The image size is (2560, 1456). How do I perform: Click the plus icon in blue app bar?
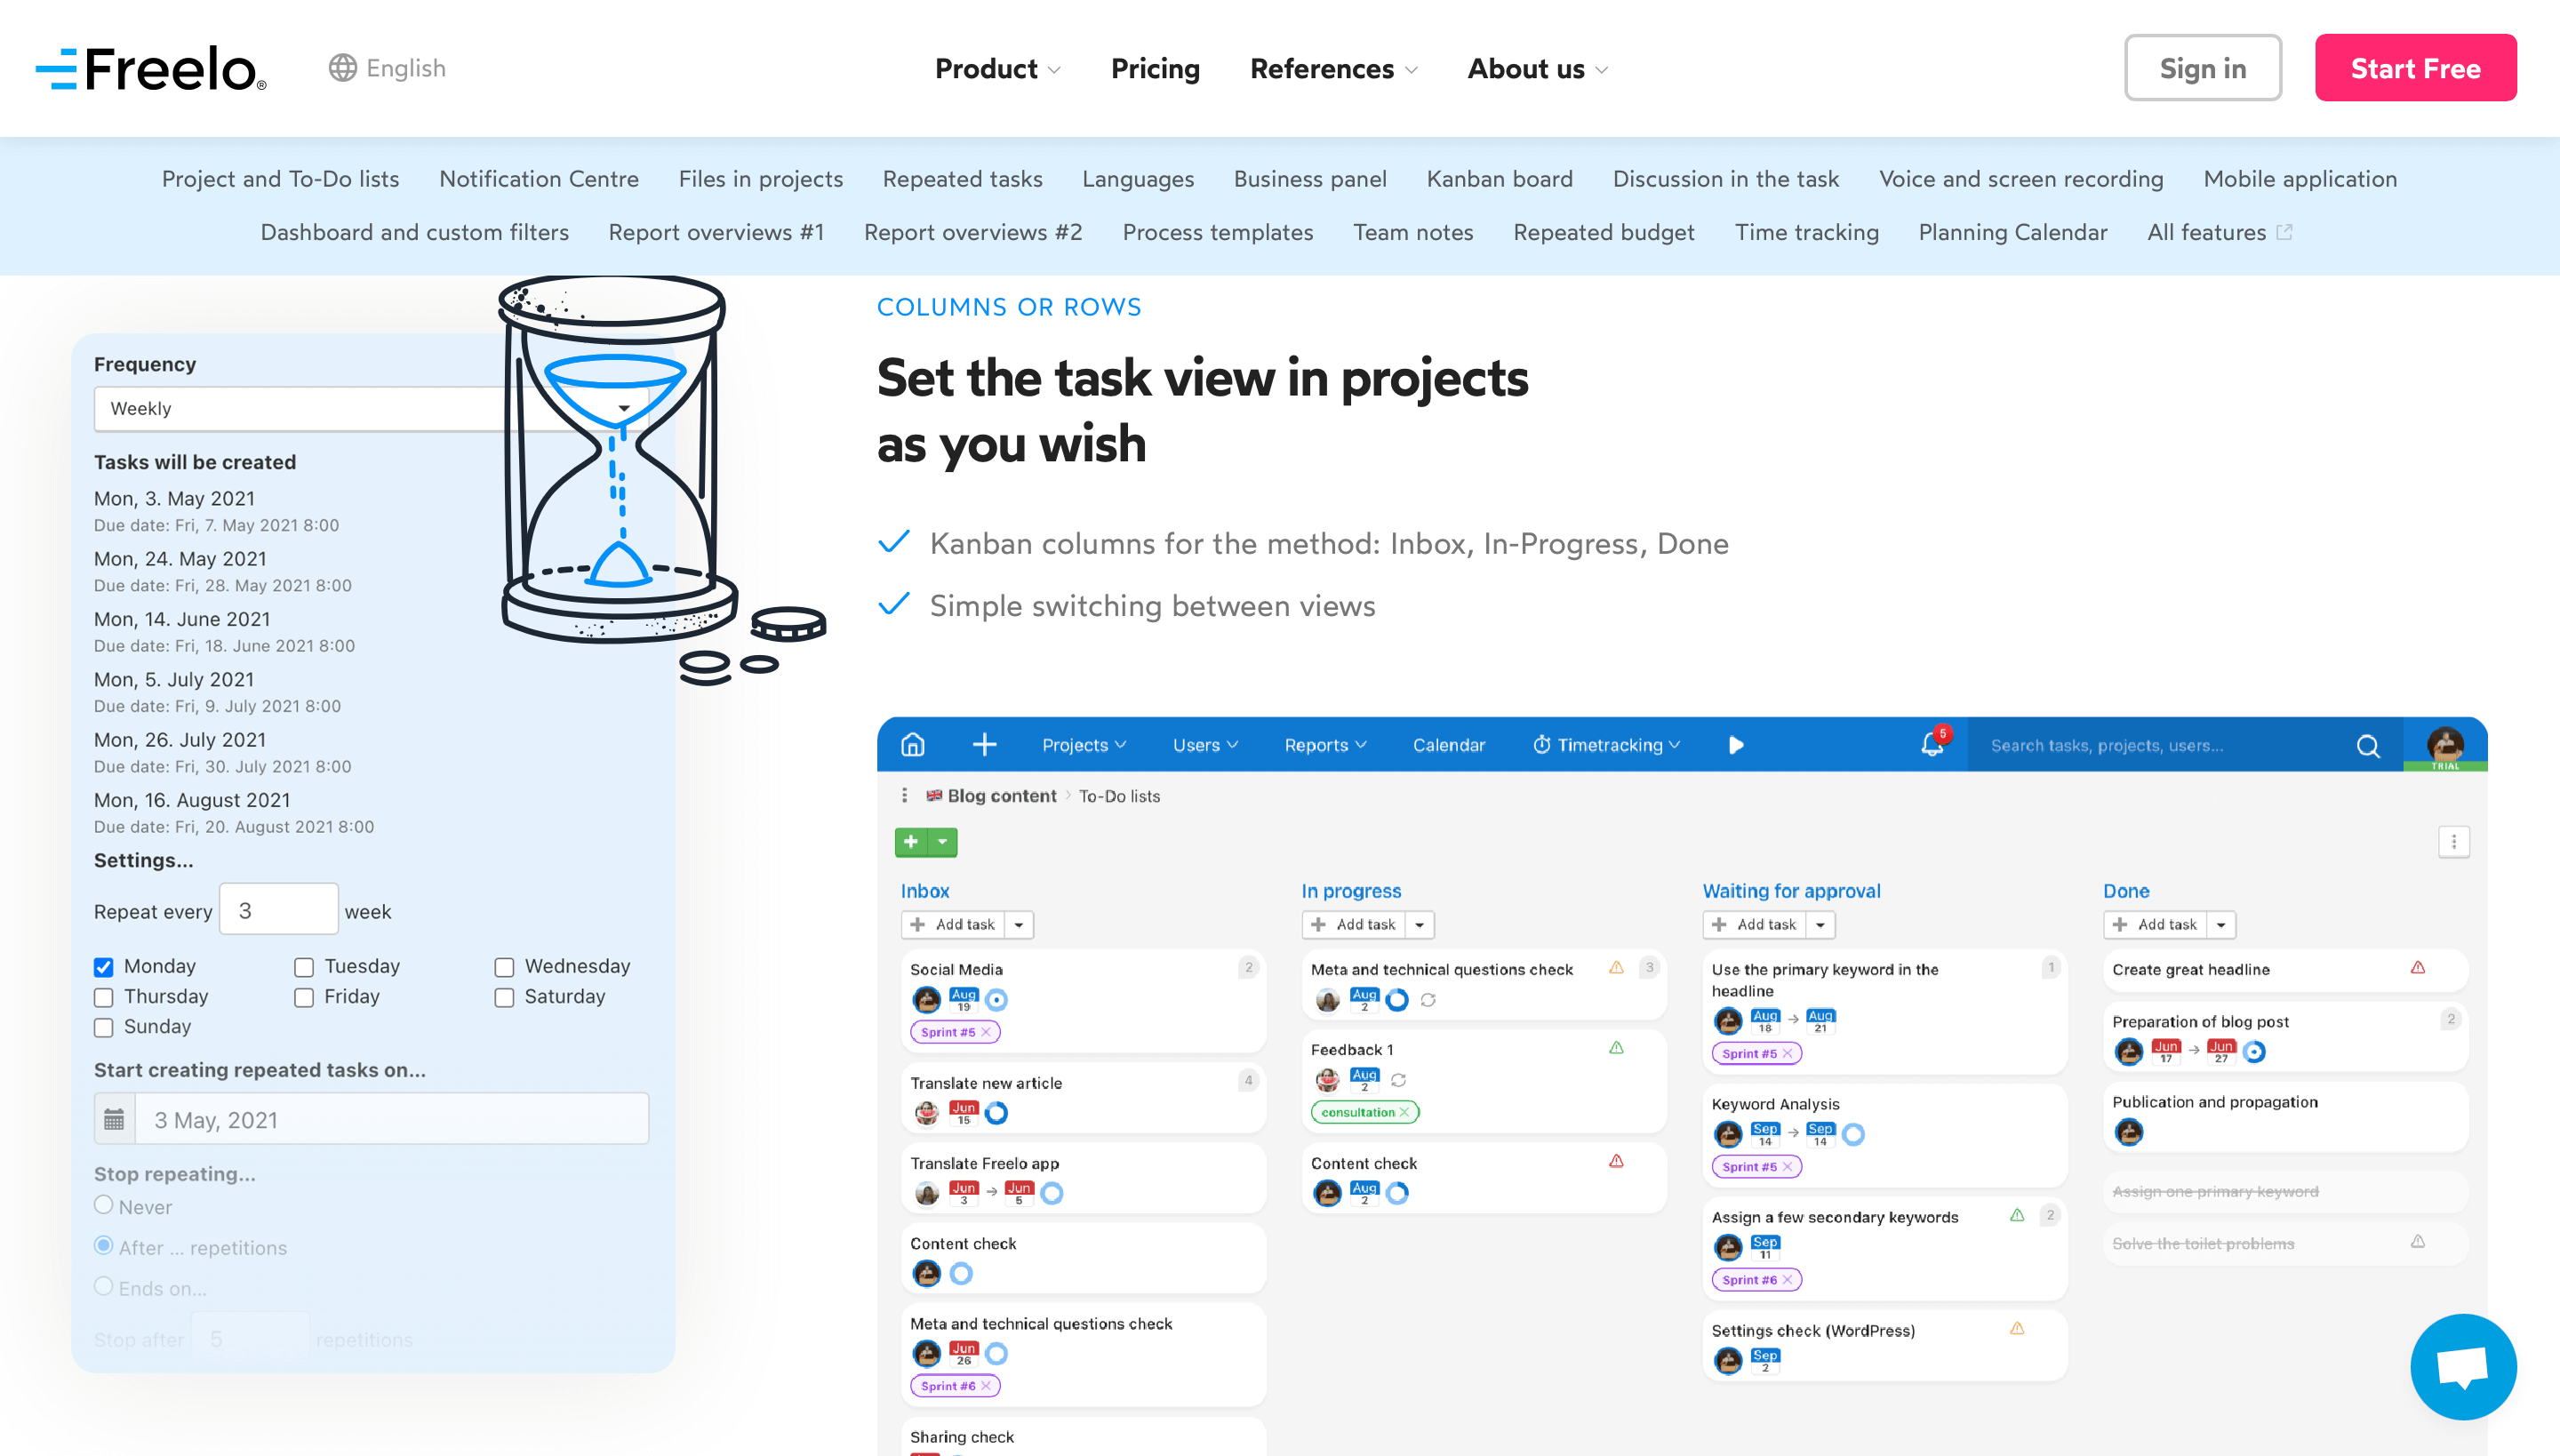tap(984, 745)
